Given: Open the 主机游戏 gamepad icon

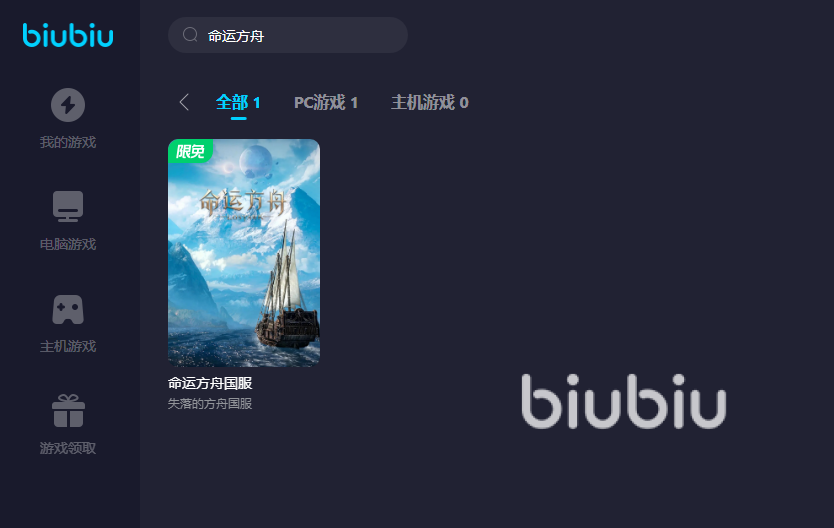Looking at the screenshot, I should (x=68, y=309).
